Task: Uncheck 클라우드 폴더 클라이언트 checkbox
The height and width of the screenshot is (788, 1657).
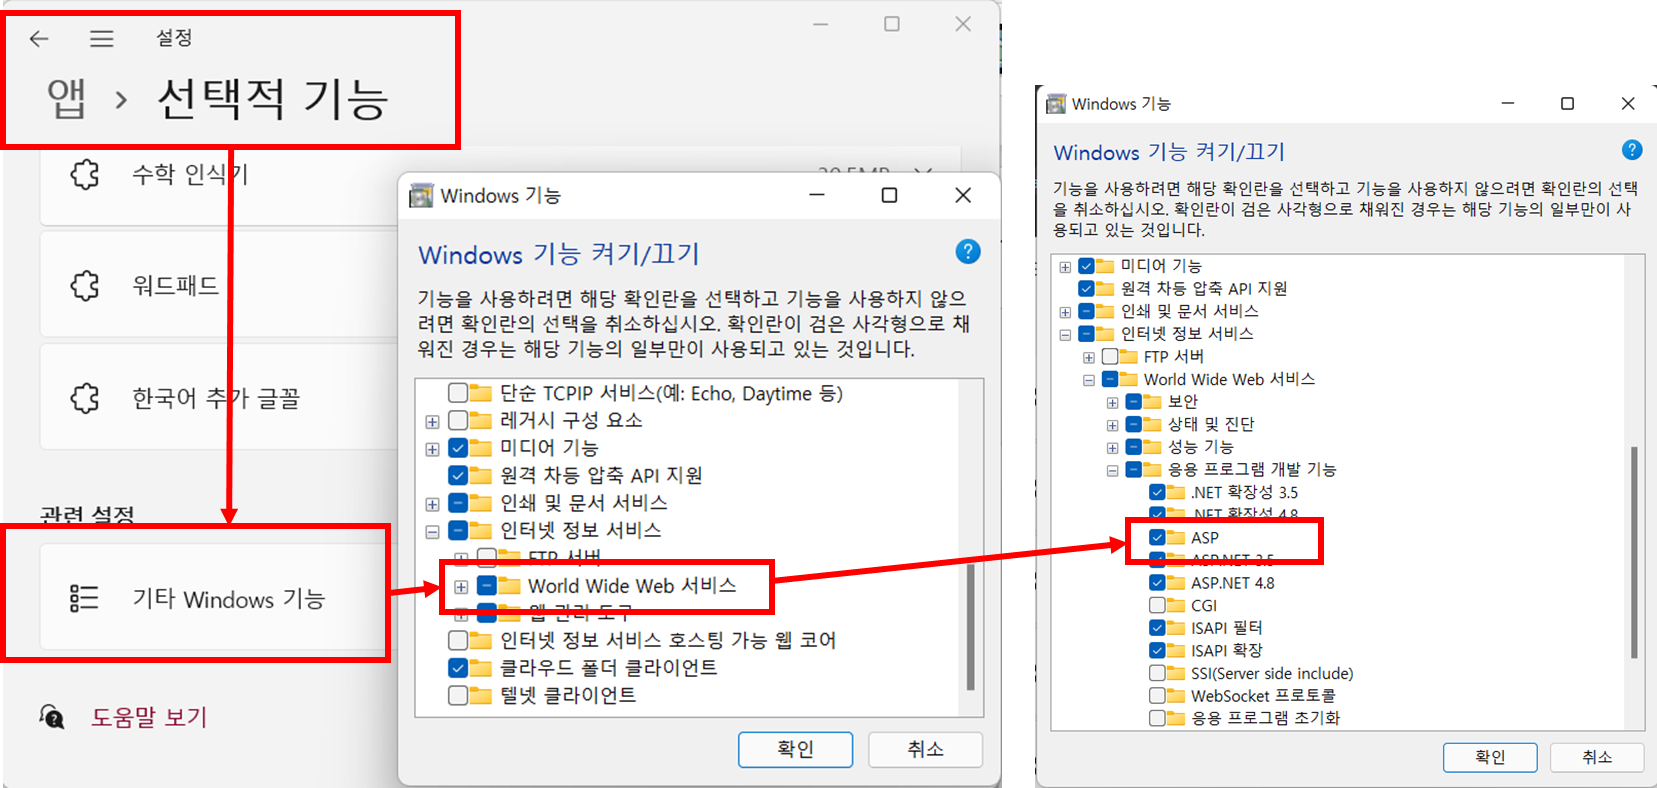Action: point(458,667)
